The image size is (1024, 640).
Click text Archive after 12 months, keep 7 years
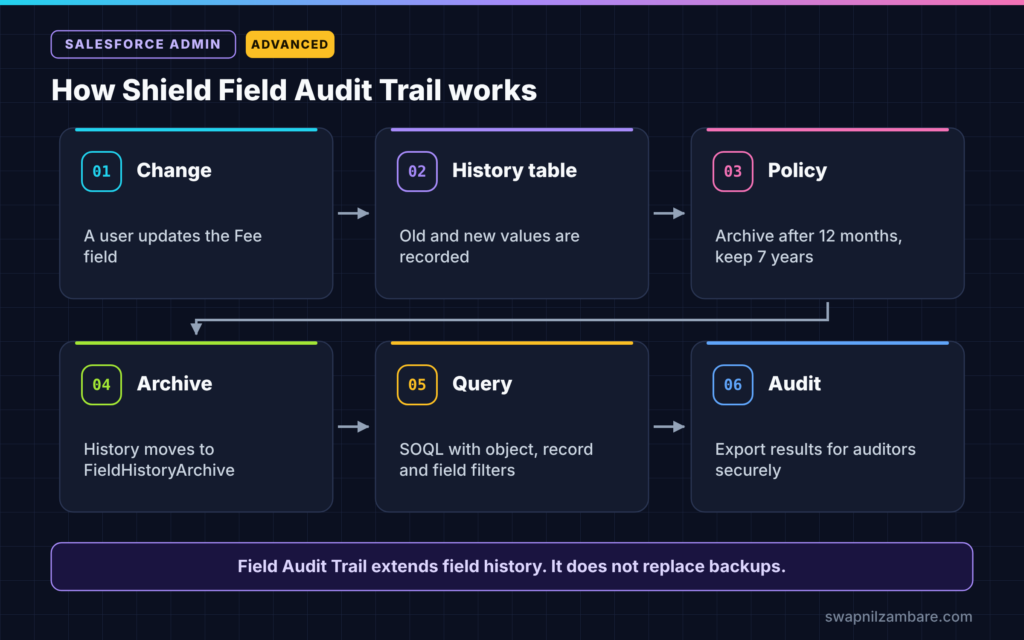coord(808,246)
